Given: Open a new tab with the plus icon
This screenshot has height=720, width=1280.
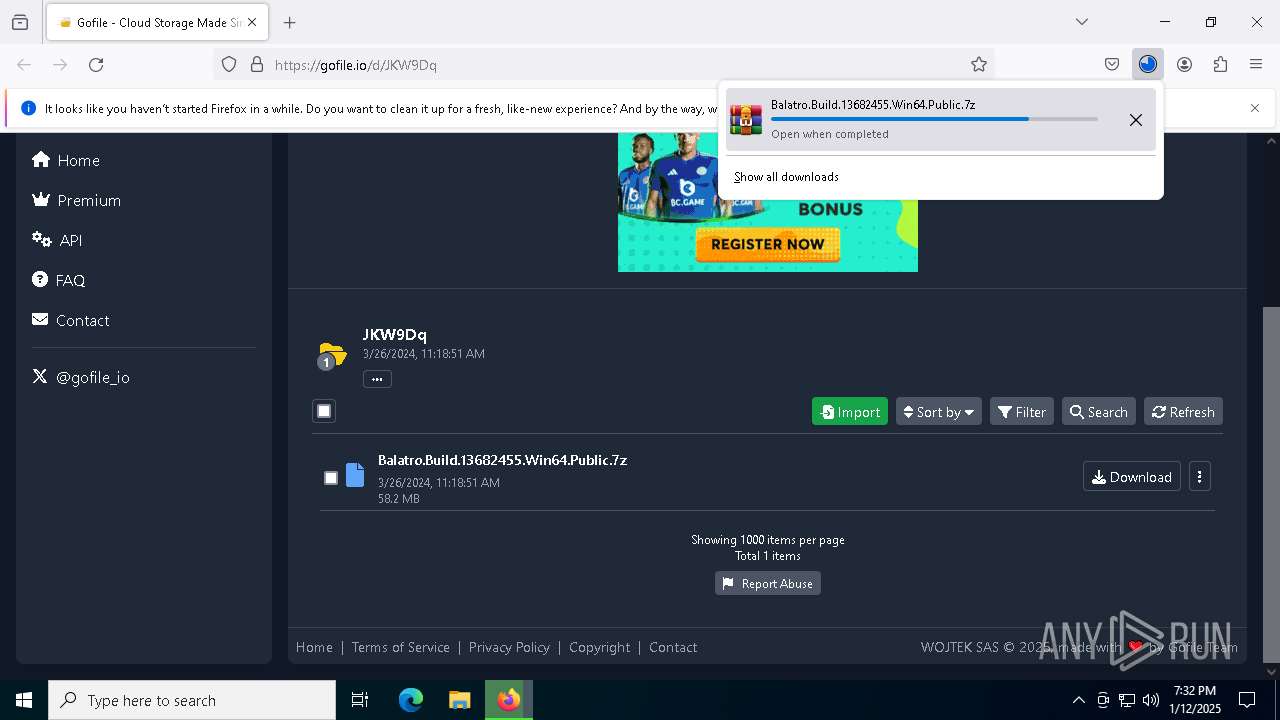Looking at the screenshot, I should pyautogui.click(x=290, y=22).
